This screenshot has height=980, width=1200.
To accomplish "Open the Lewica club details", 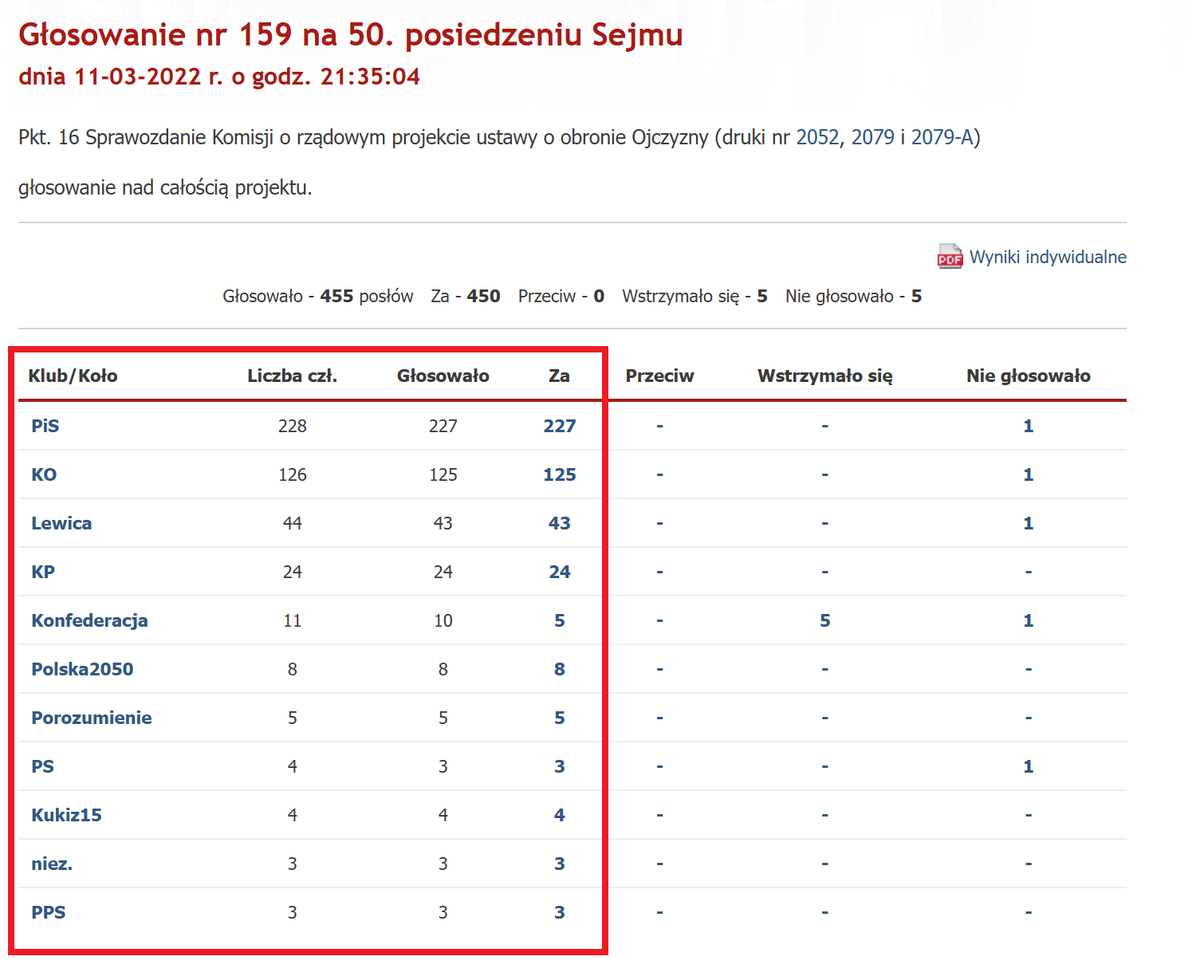I will click(x=61, y=522).
